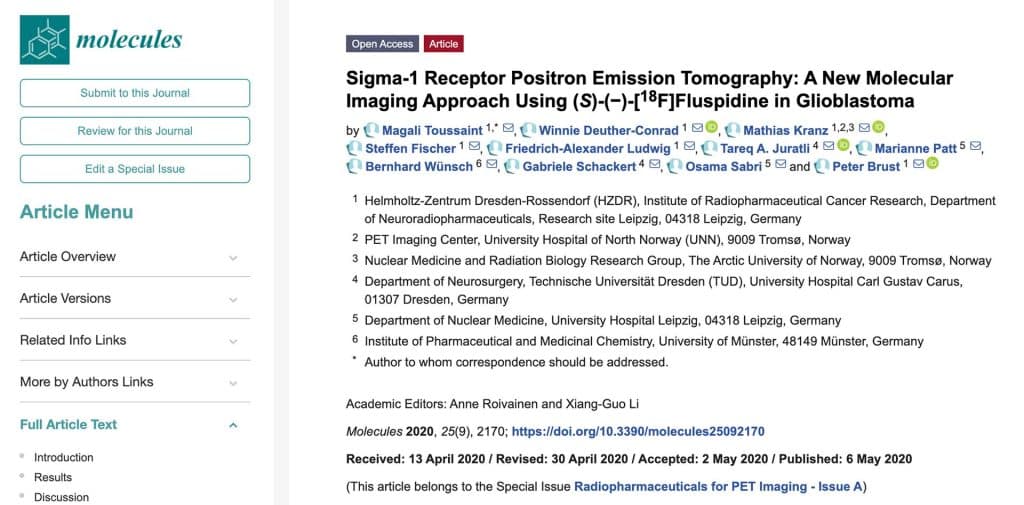Click envelope icon after Tareq A. Juratli
This screenshot has height=505, width=1024.
coord(829,146)
